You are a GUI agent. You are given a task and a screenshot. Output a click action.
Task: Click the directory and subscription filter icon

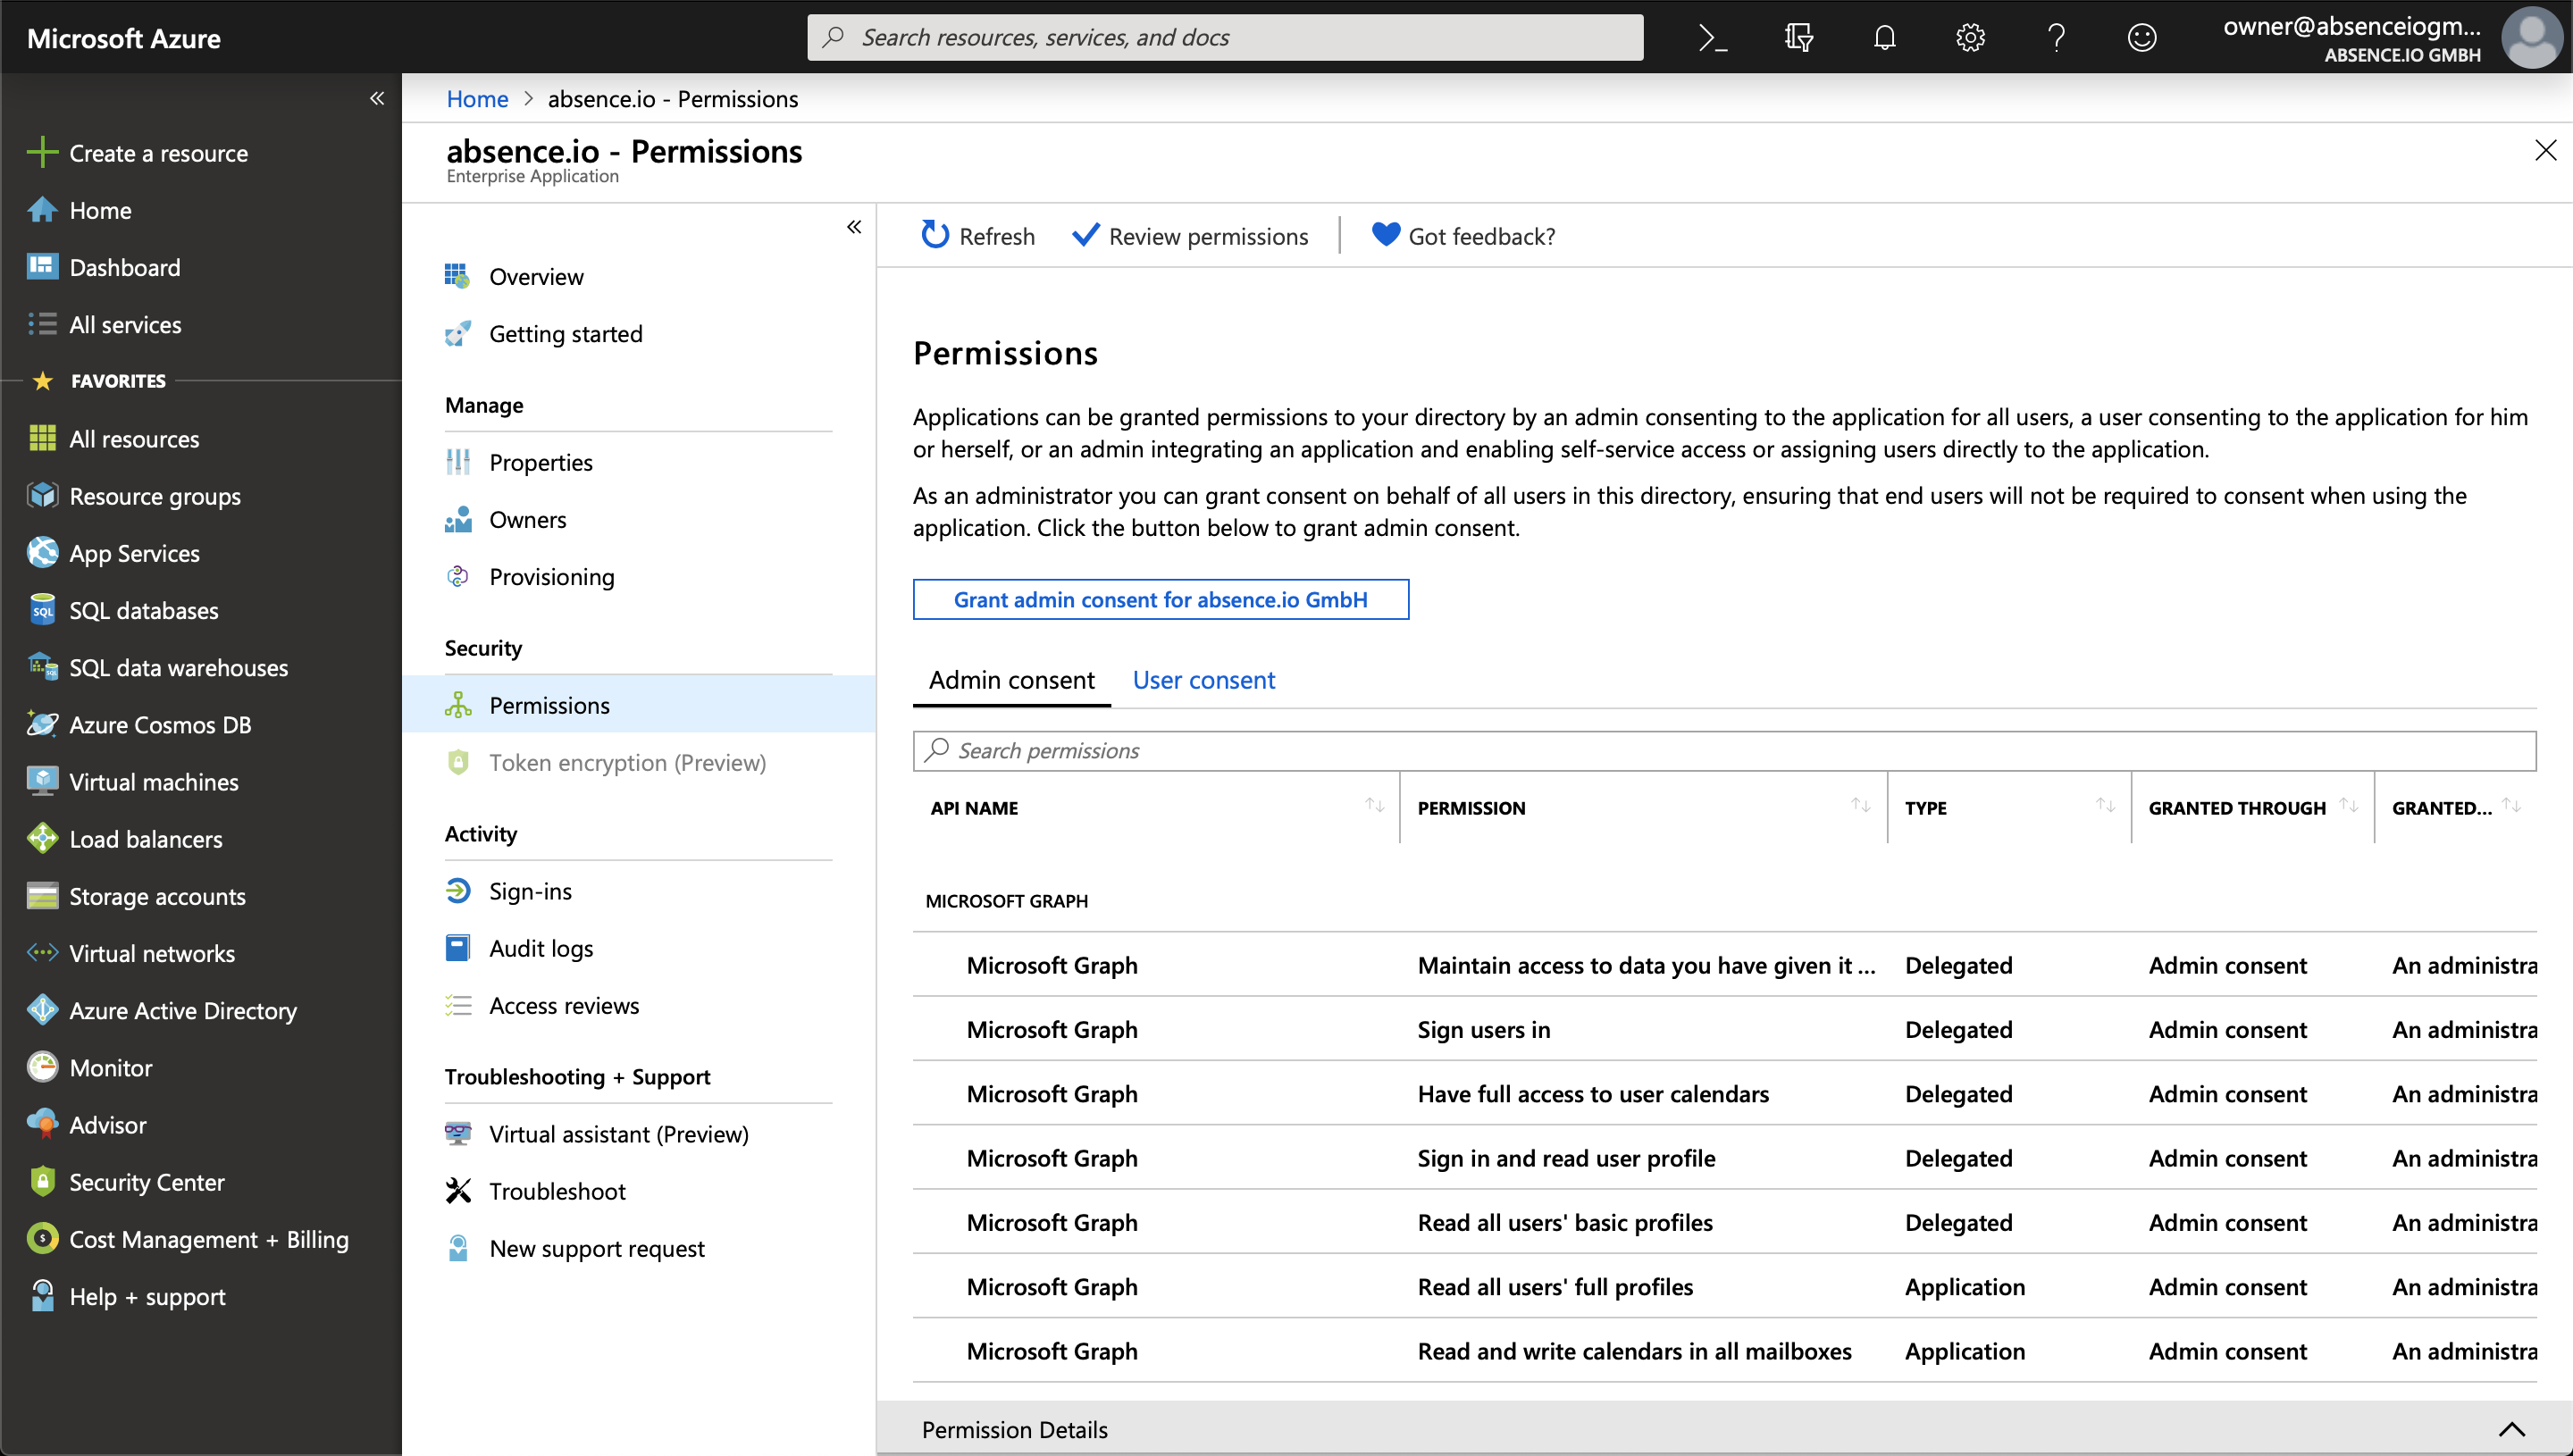pyautogui.click(x=1798, y=38)
